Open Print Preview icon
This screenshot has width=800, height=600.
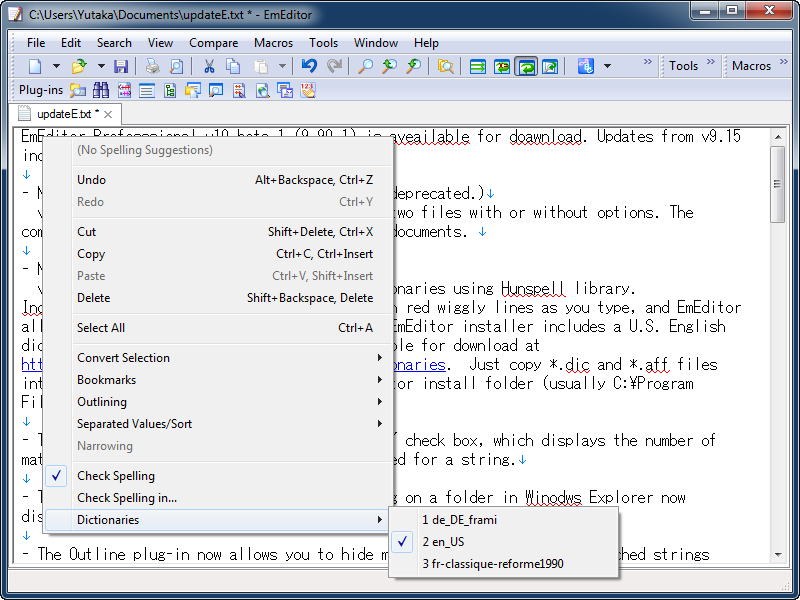[177, 66]
